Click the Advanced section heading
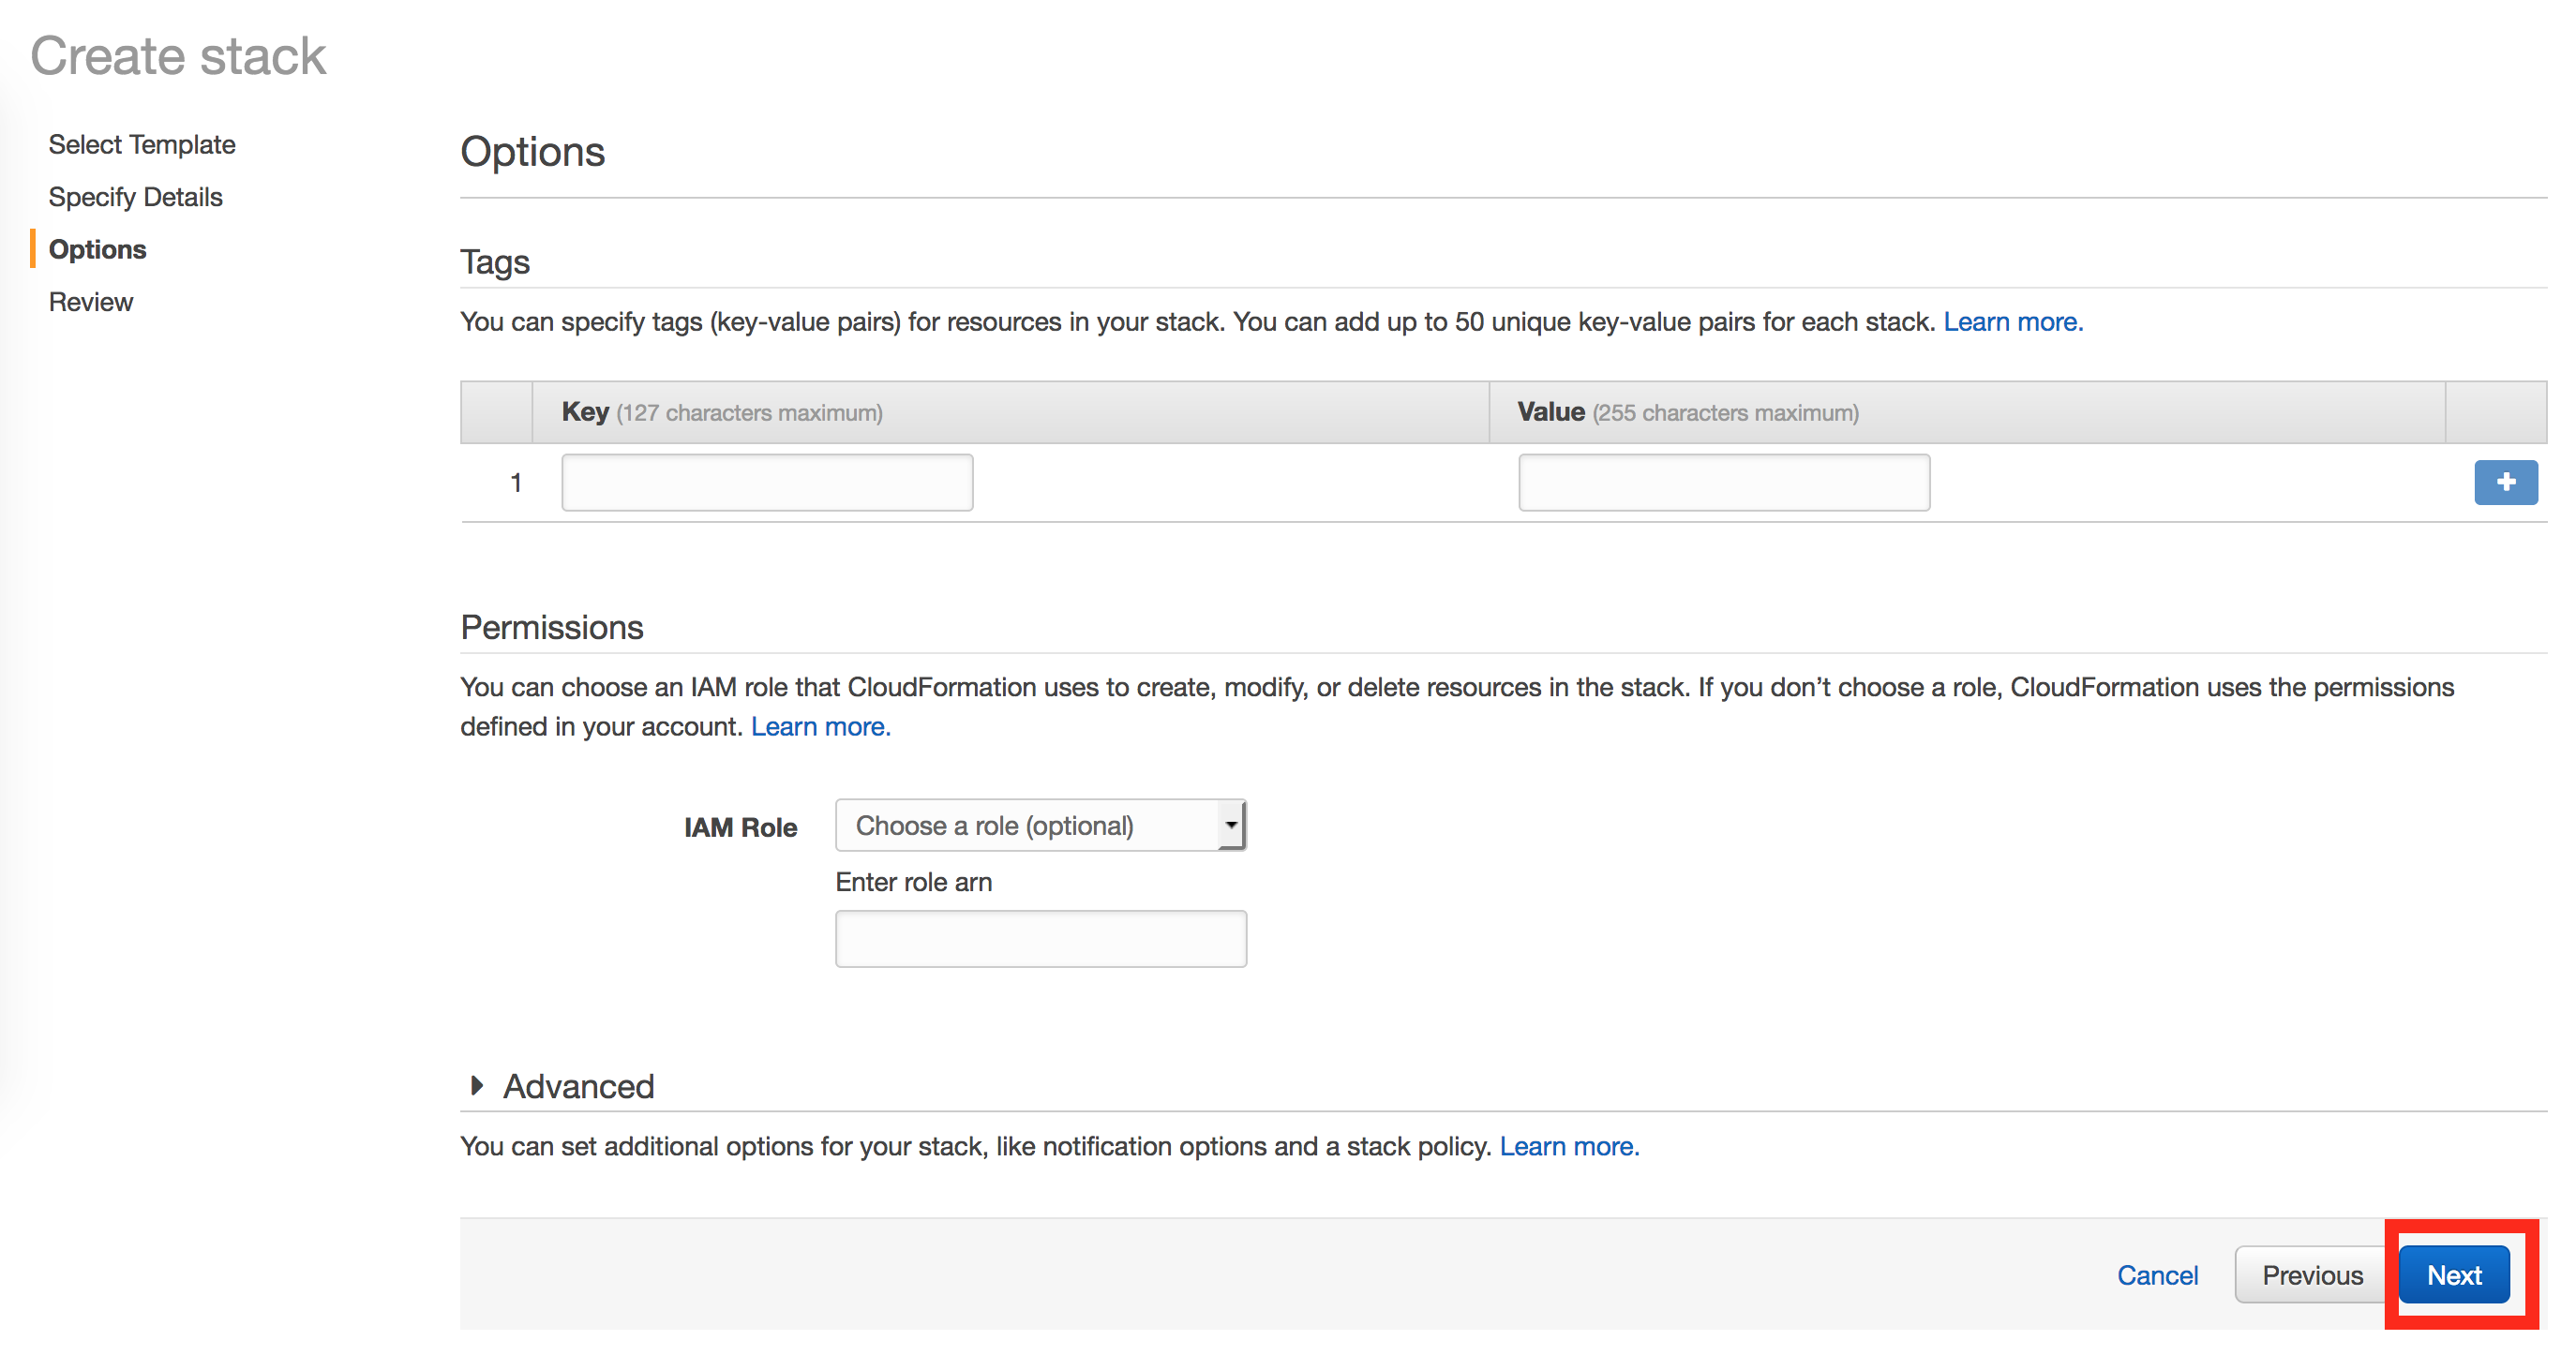2576x1355 pixels. [578, 1086]
